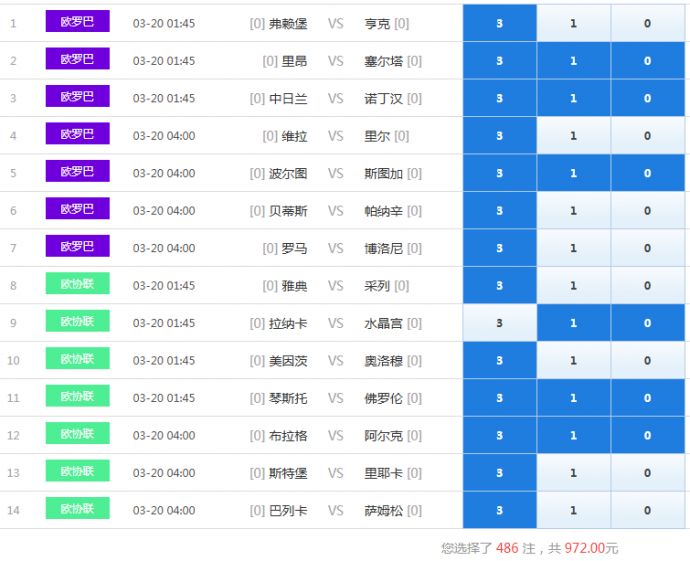Image resolution: width=690 pixels, height=561 pixels.
Task: Open the 帕纳辛 away team link
Action: click(x=383, y=211)
